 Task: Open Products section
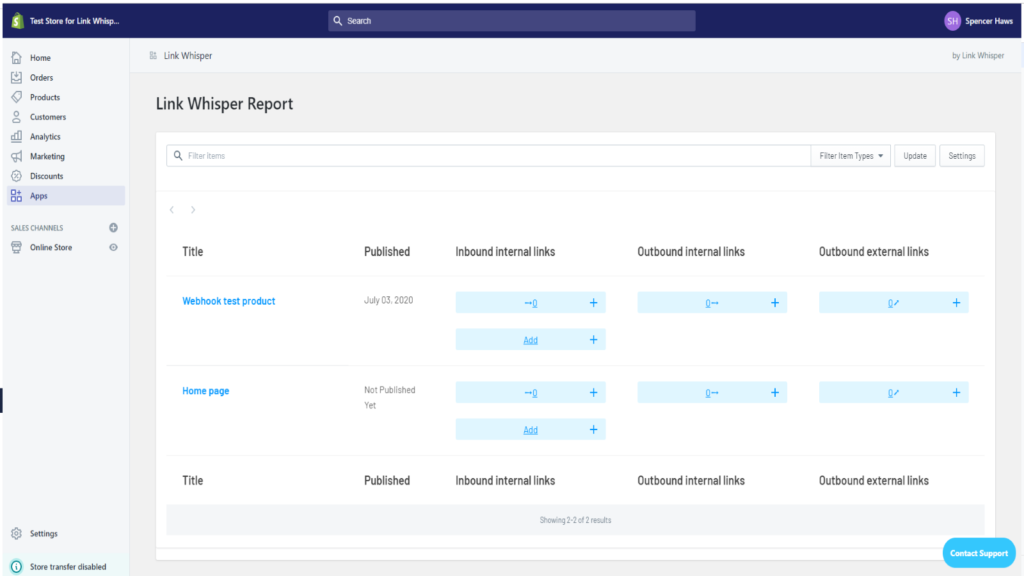click(x=44, y=97)
